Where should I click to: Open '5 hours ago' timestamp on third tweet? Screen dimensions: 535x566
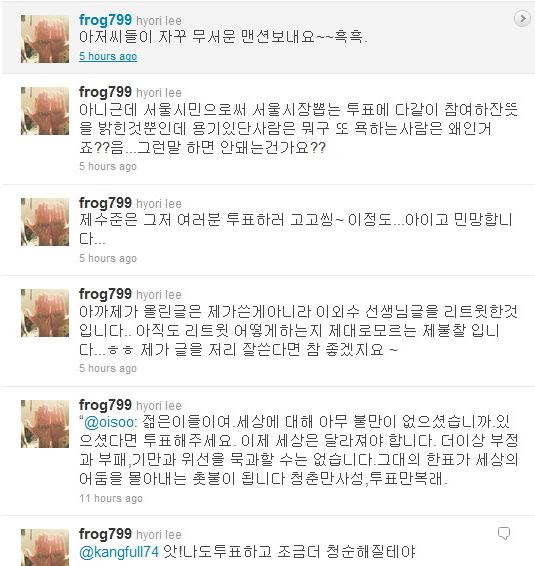(108, 258)
